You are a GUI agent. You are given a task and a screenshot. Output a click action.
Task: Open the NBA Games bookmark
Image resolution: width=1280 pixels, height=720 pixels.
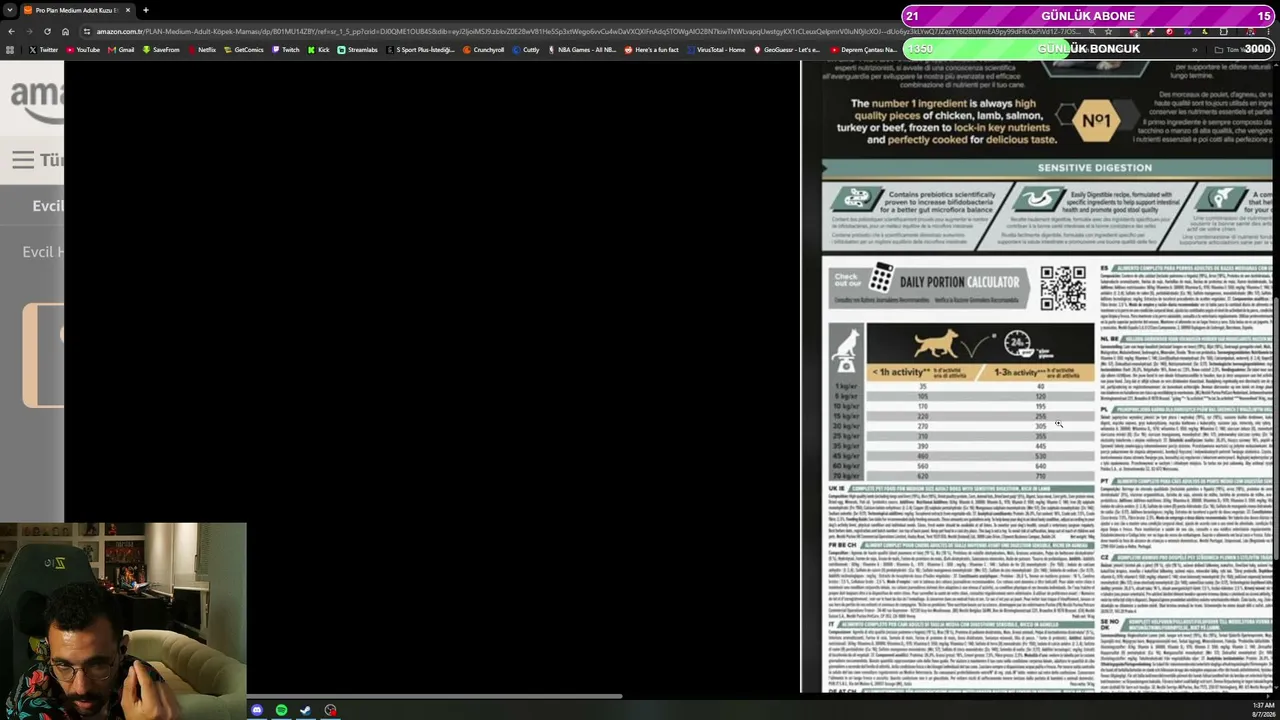tap(582, 49)
